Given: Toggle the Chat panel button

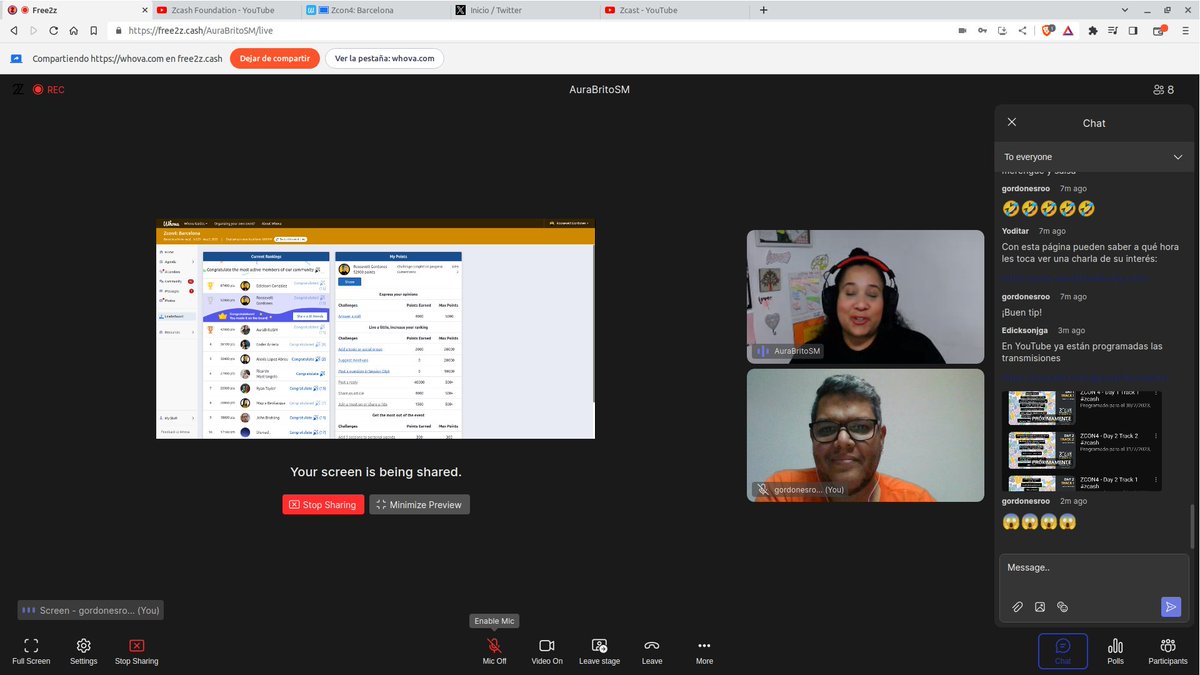Looking at the screenshot, I should pos(1062,651).
